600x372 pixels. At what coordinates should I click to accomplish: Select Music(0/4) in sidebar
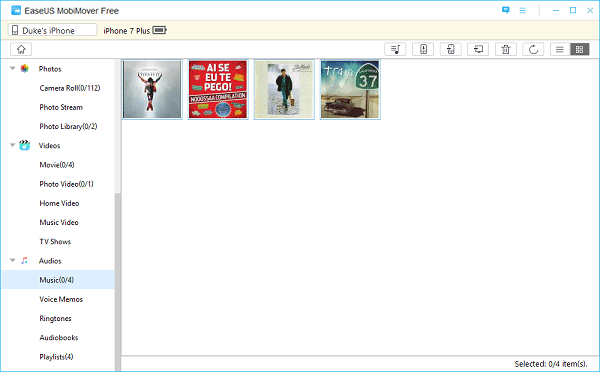(58, 280)
